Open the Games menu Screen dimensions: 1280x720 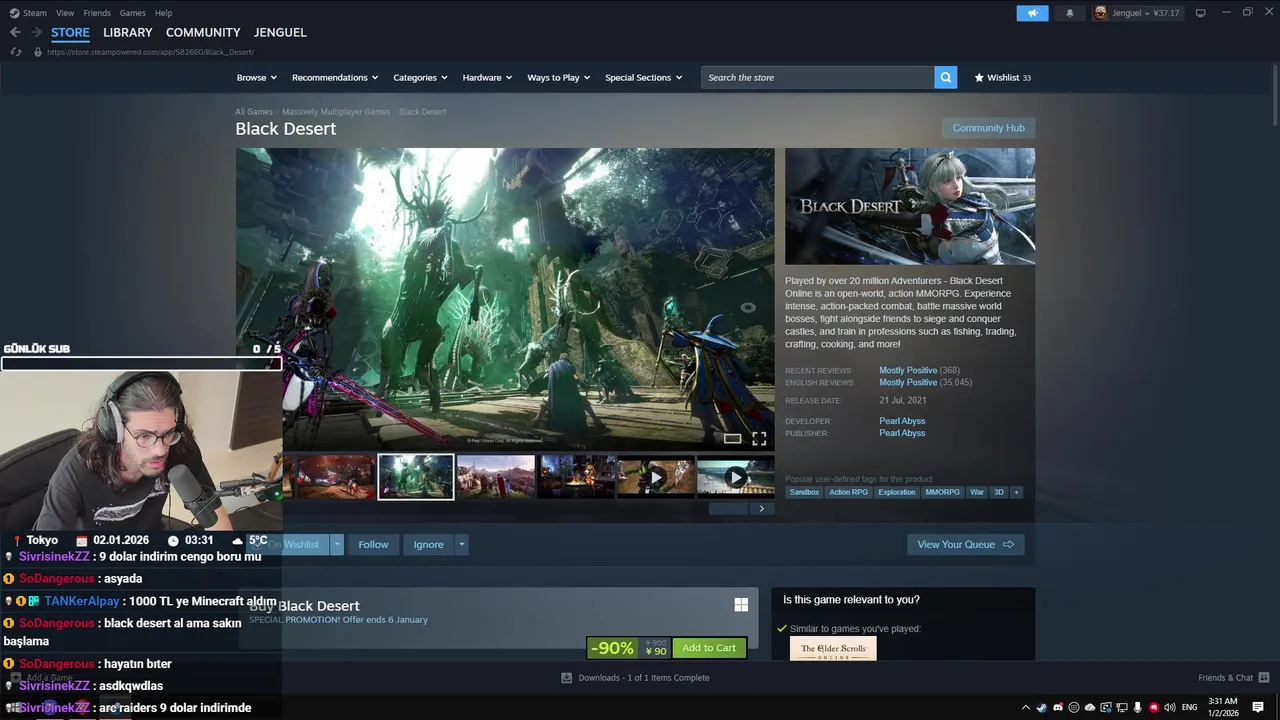(x=133, y=13)
